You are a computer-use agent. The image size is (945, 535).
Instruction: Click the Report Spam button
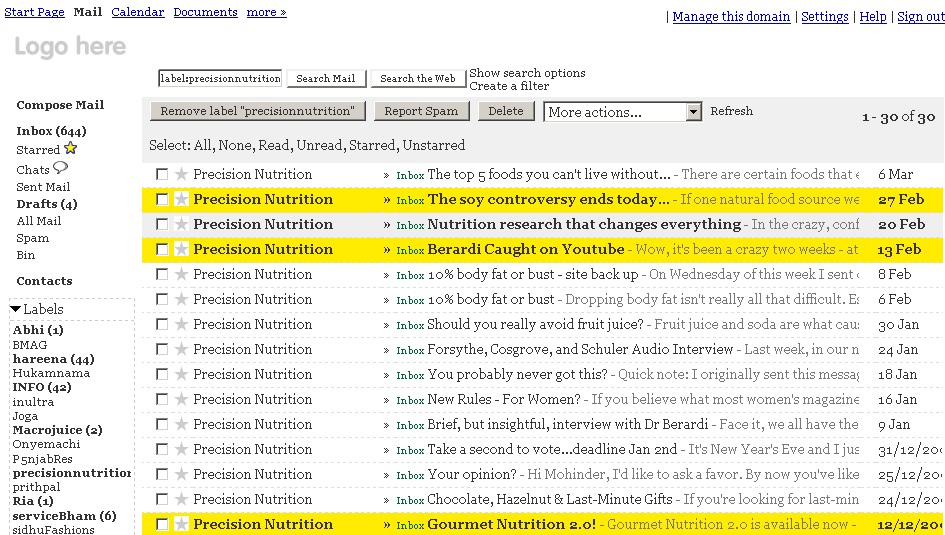(x=421, y=111)
